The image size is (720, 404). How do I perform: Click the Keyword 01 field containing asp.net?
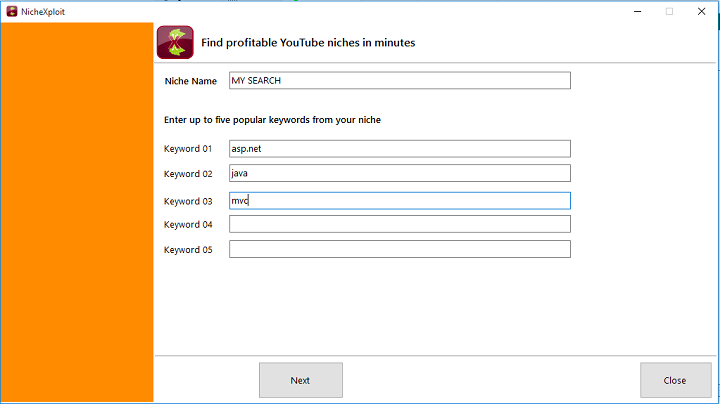click(x=399, y=149)
